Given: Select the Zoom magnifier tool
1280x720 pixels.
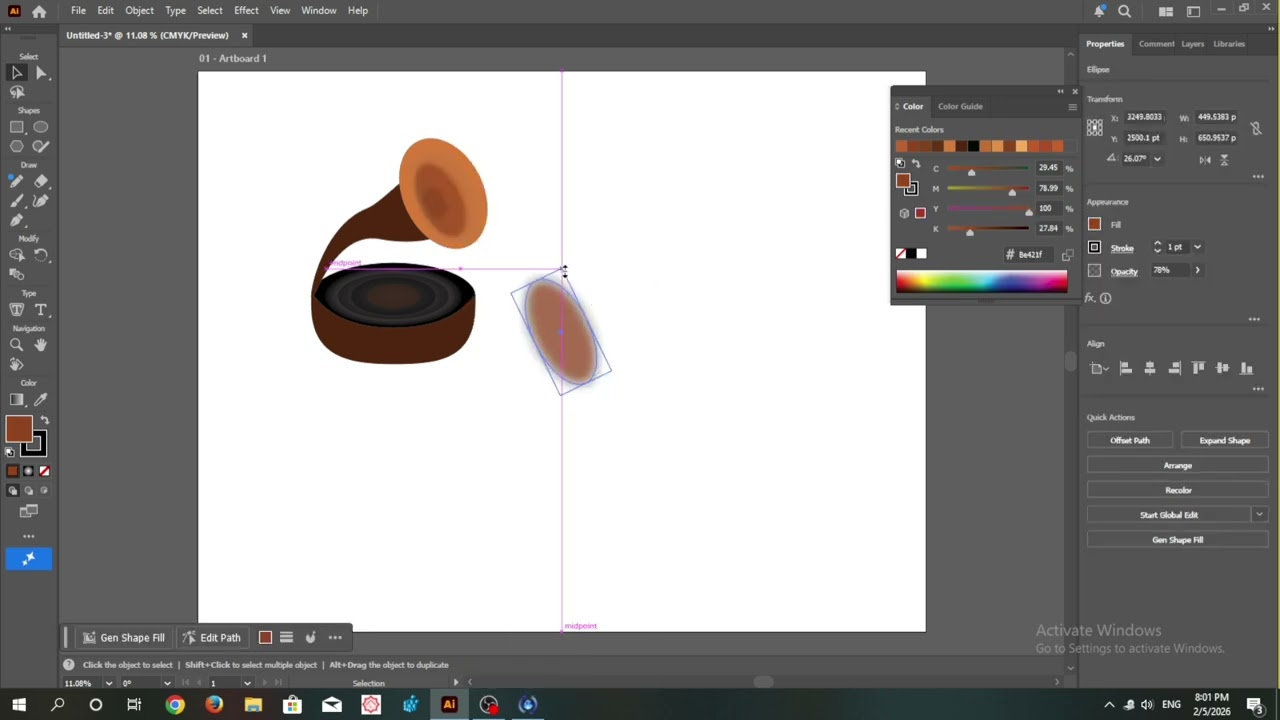Looking at the screenshot, I should click(17, 345).
